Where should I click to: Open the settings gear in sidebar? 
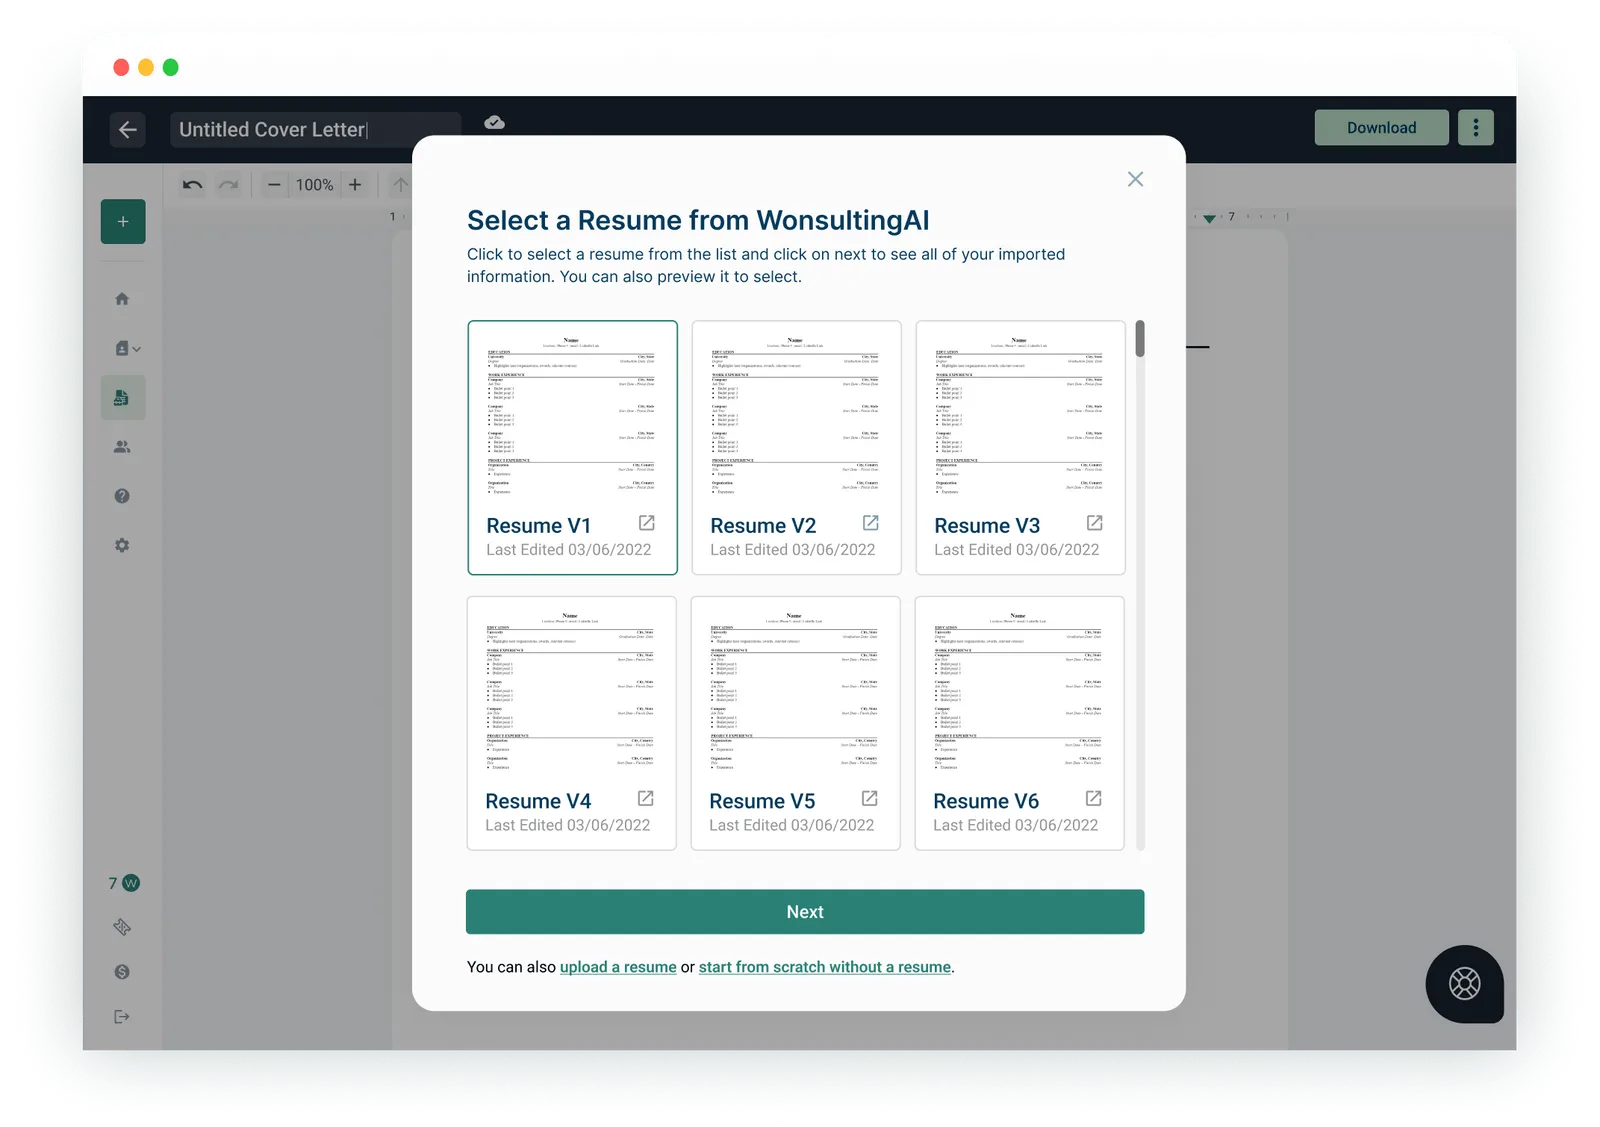(122, 546)
